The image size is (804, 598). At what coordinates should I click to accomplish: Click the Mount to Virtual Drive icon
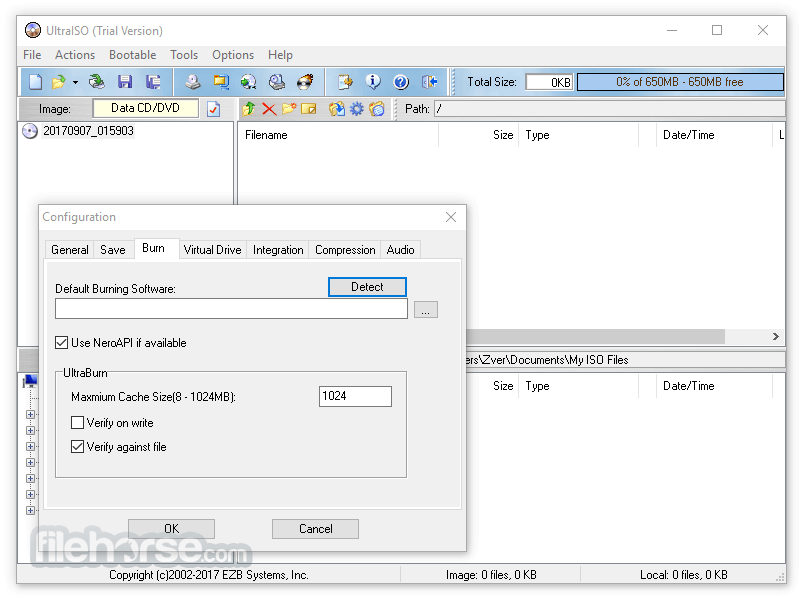point(277,82)
